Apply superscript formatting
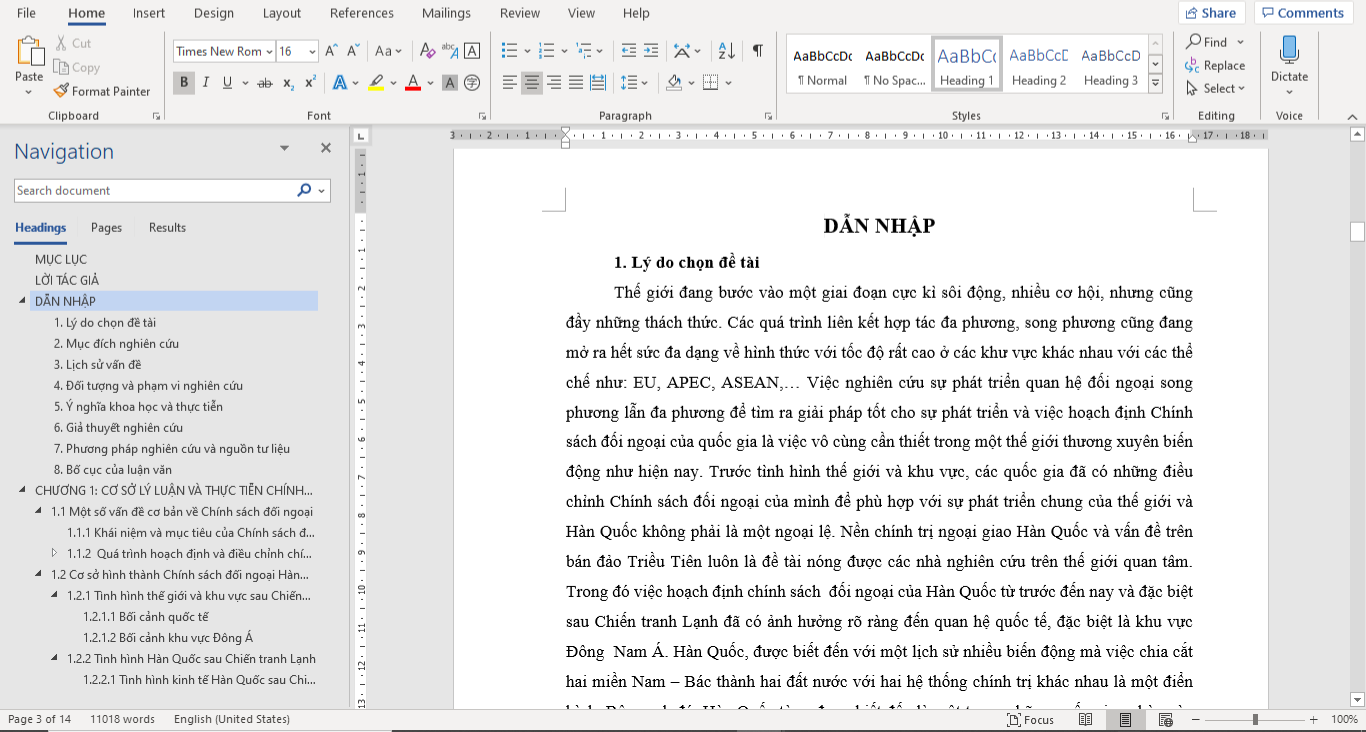Image resolution: width=1366 pixels, height=732 pixels. (311, 83)
